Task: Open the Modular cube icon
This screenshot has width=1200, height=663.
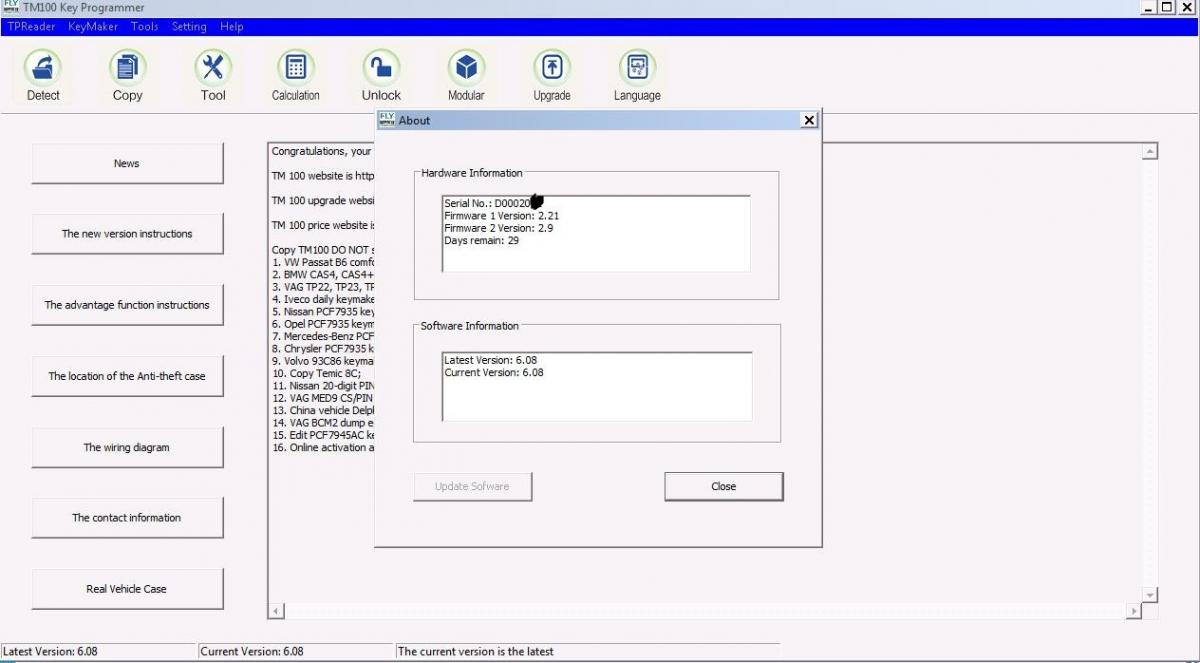Action: click(466, 68)
